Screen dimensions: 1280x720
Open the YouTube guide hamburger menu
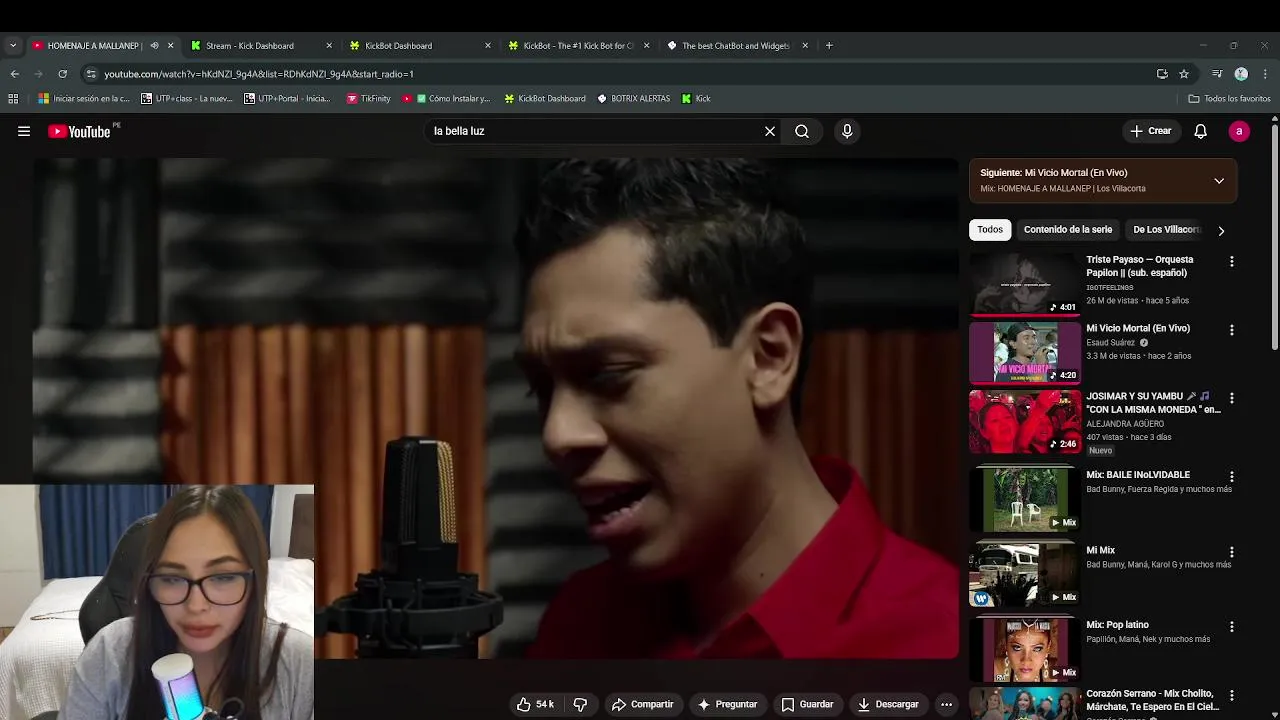click(24, 131)
